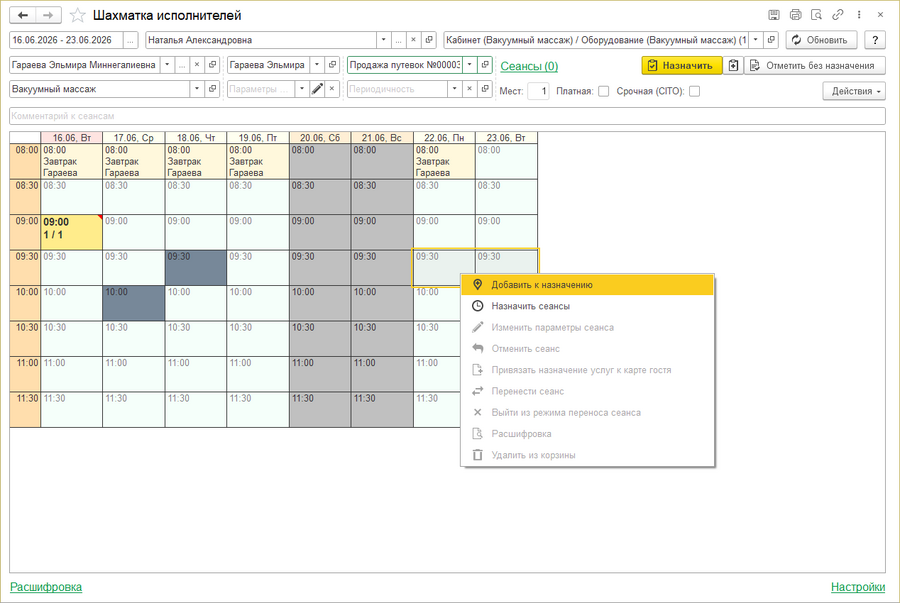This screenshot has height=603, width=900.
Task: Click the printer icon in title bar
Action: (795, 15)
